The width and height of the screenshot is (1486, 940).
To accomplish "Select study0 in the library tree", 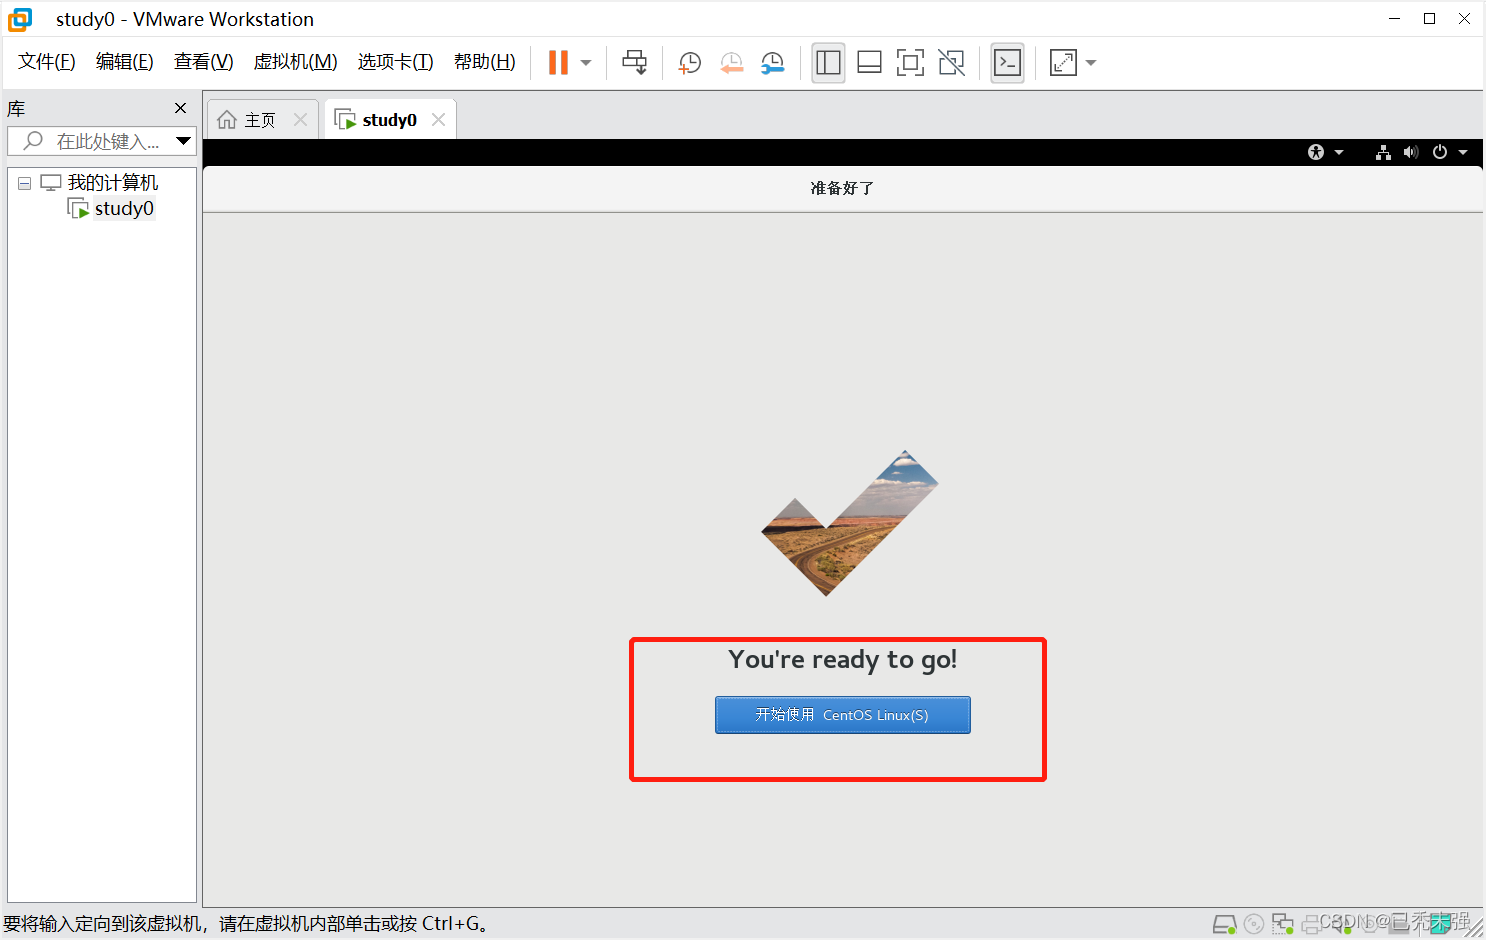I will tap(124, 209).
